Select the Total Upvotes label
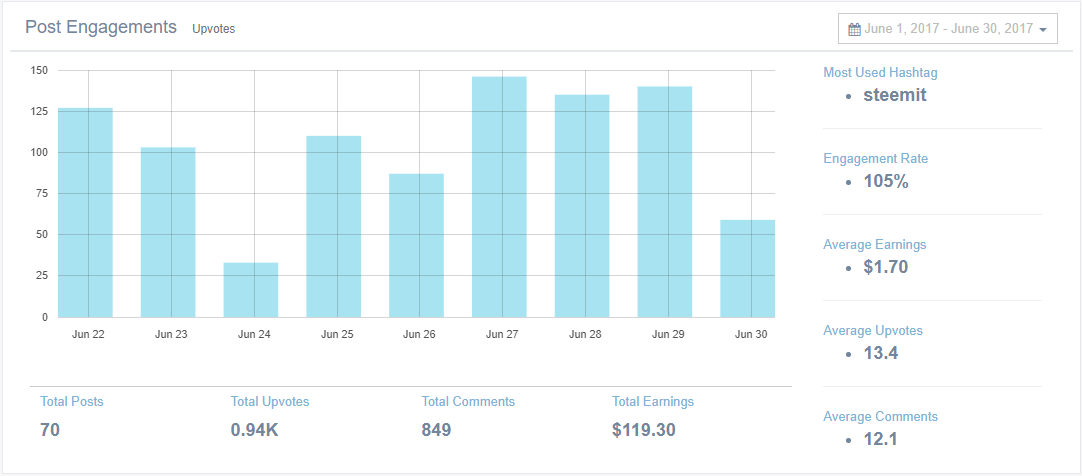This screenshot has height=476, width=1082. 270,401
